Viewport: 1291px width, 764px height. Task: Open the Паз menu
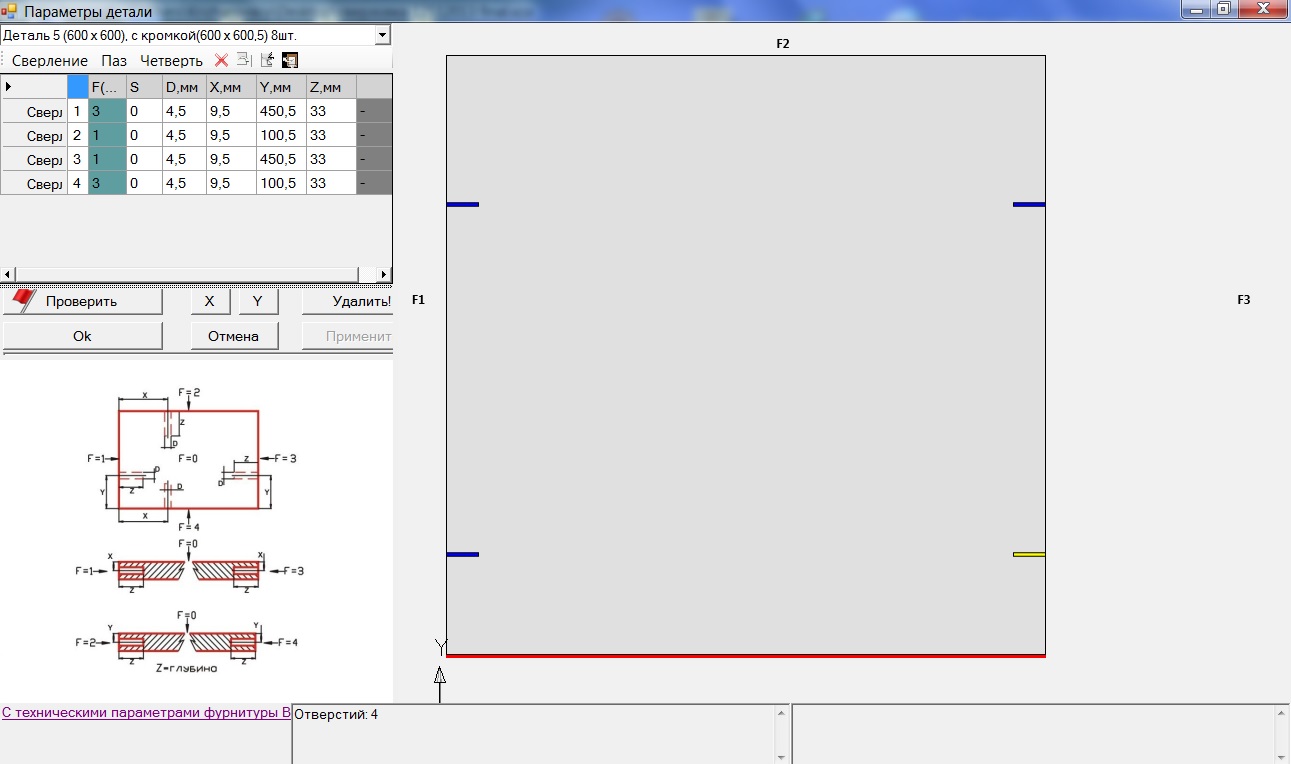pyautogui.click(x=114, y=61)
